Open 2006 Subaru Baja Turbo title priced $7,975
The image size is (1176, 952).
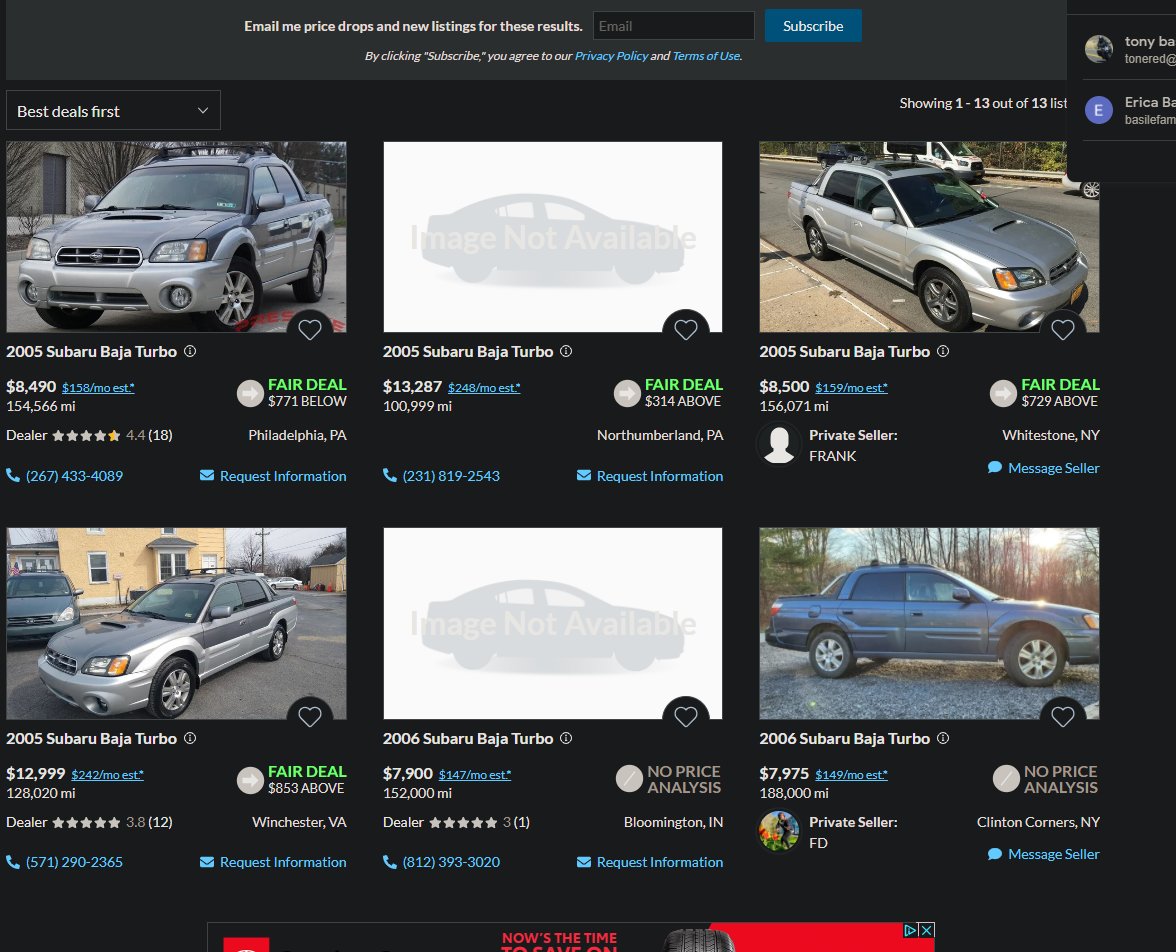tap(844, 738)
